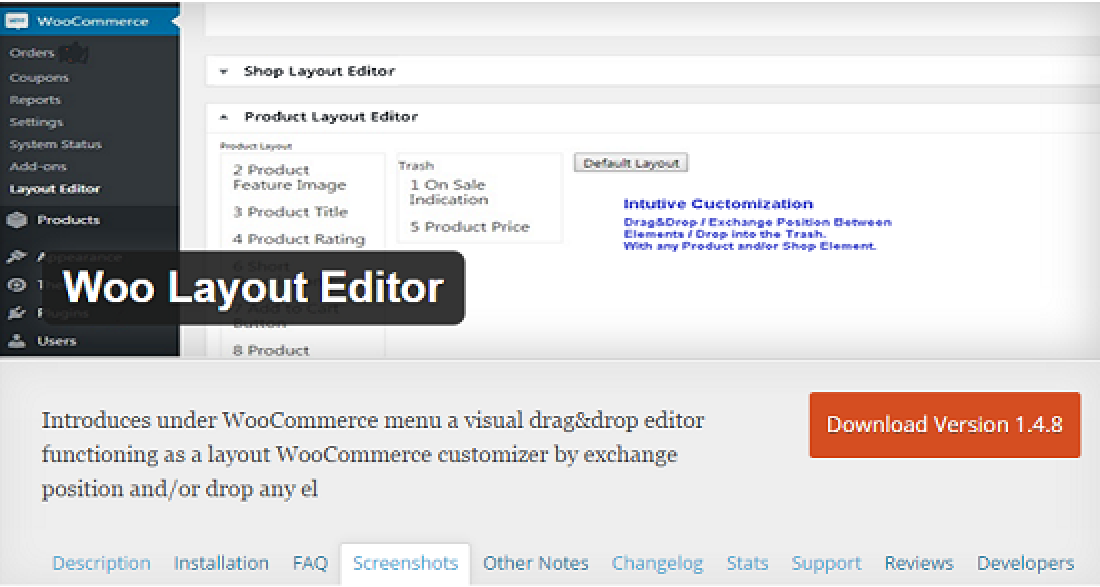
Task: Click the Appearance paintbrush icon
Action: [x=17, y=257]
